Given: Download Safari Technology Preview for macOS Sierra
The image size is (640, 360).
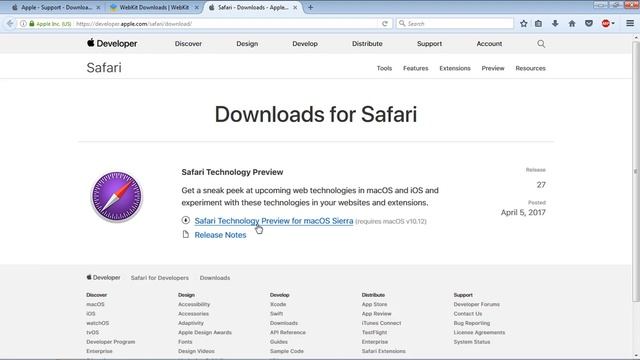Looking at the screenshot, I should click(x=273, y=221).
